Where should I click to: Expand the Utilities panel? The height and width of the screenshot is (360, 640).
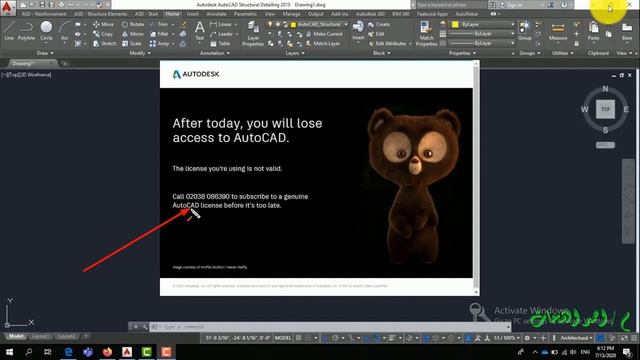[562, 53]
